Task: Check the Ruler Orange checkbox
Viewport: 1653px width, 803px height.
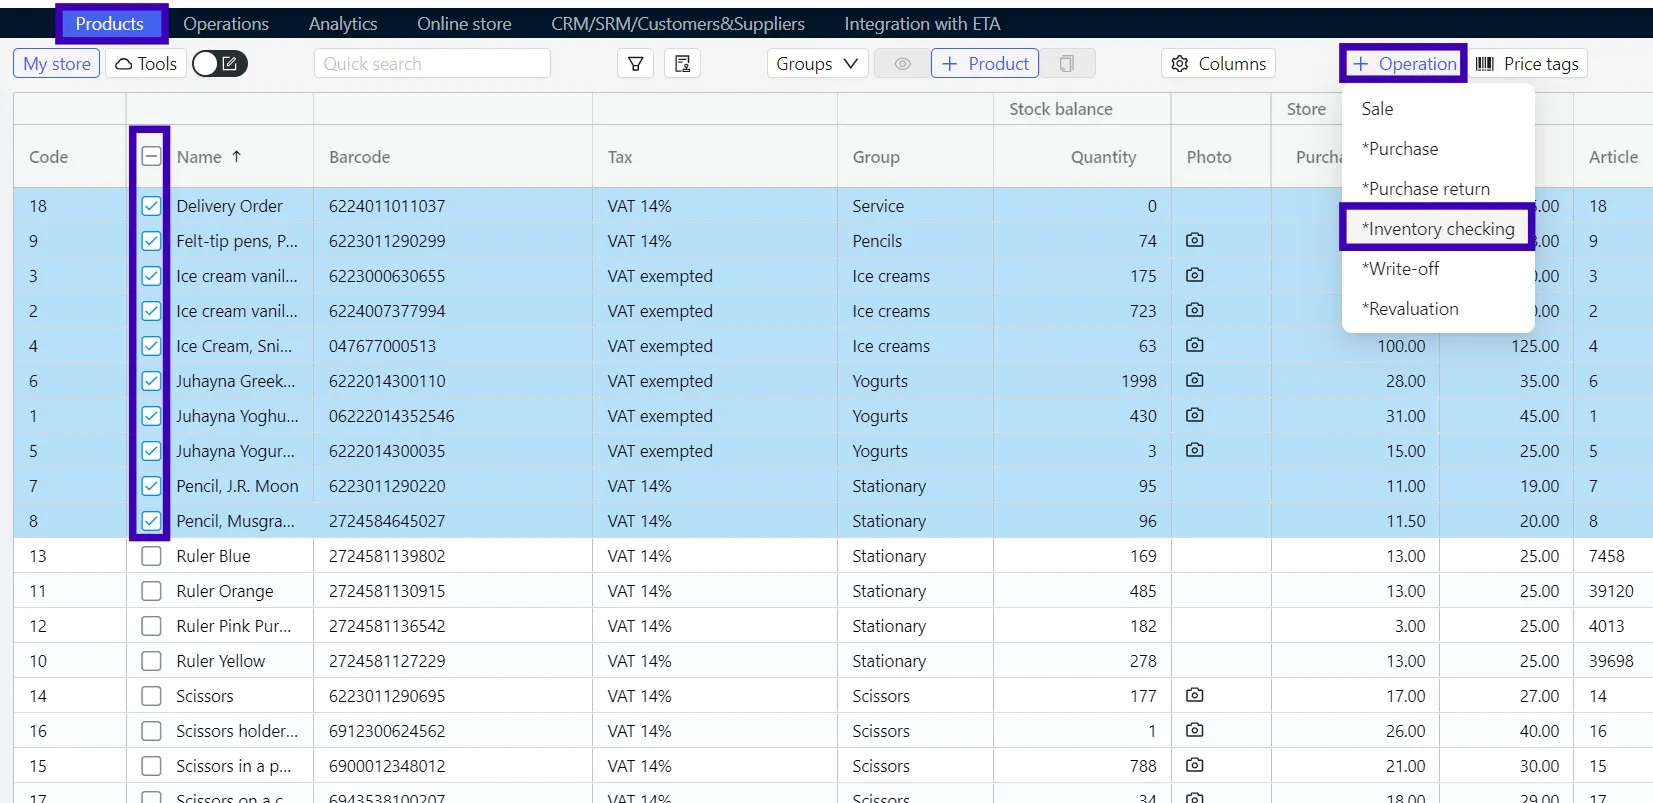Action: tap(151, 591)
